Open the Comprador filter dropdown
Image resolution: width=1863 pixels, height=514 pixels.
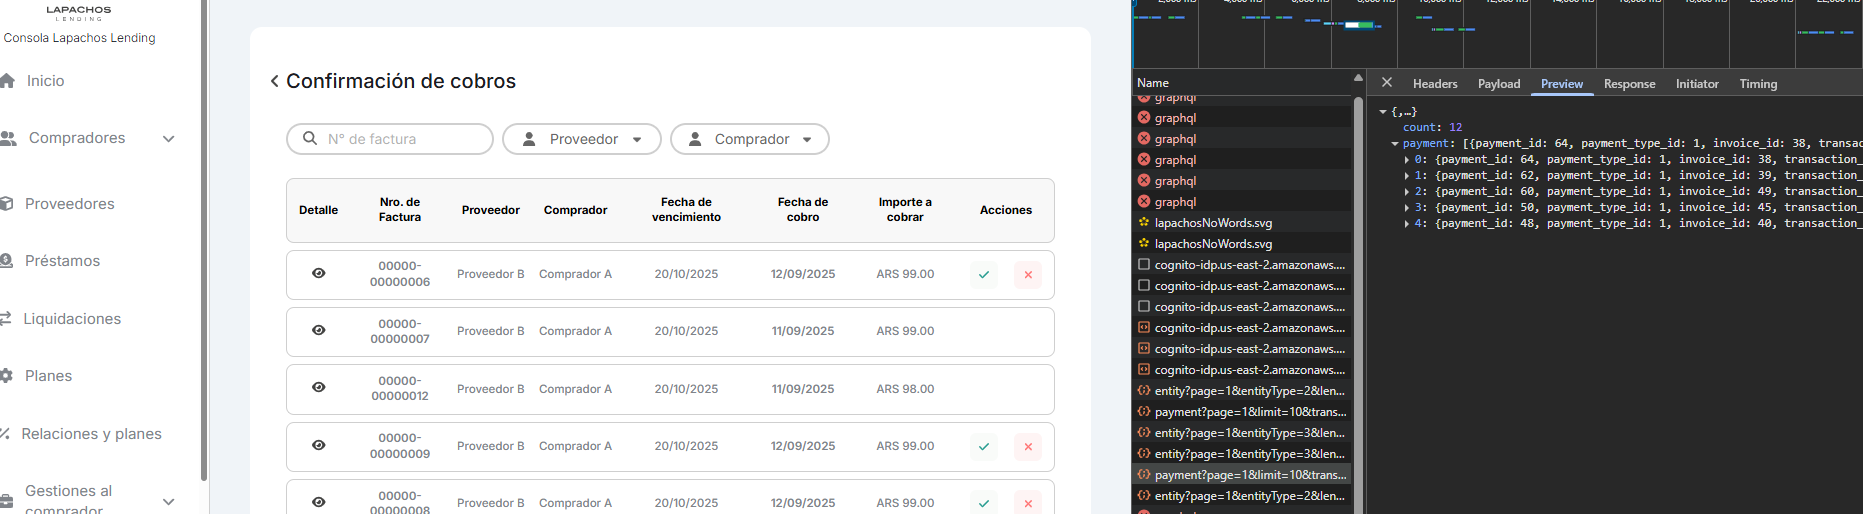(x=750, y=139)
